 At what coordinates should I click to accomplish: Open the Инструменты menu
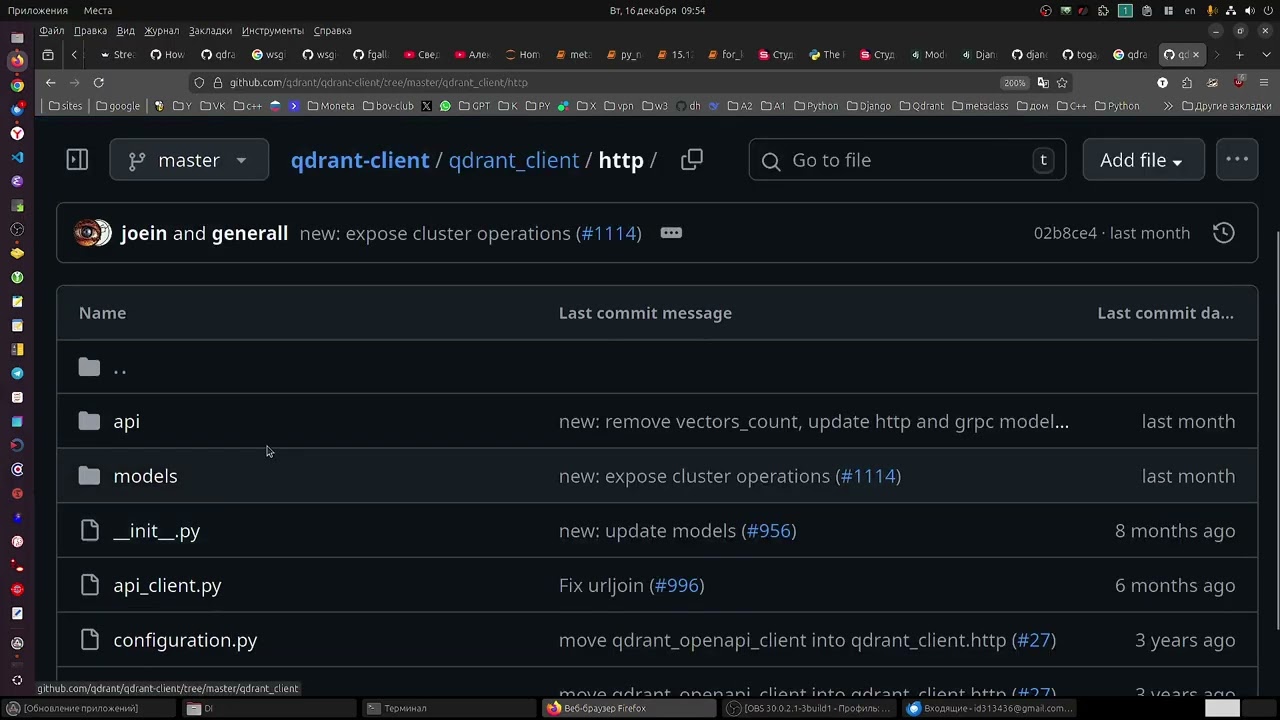pos(272,31)
